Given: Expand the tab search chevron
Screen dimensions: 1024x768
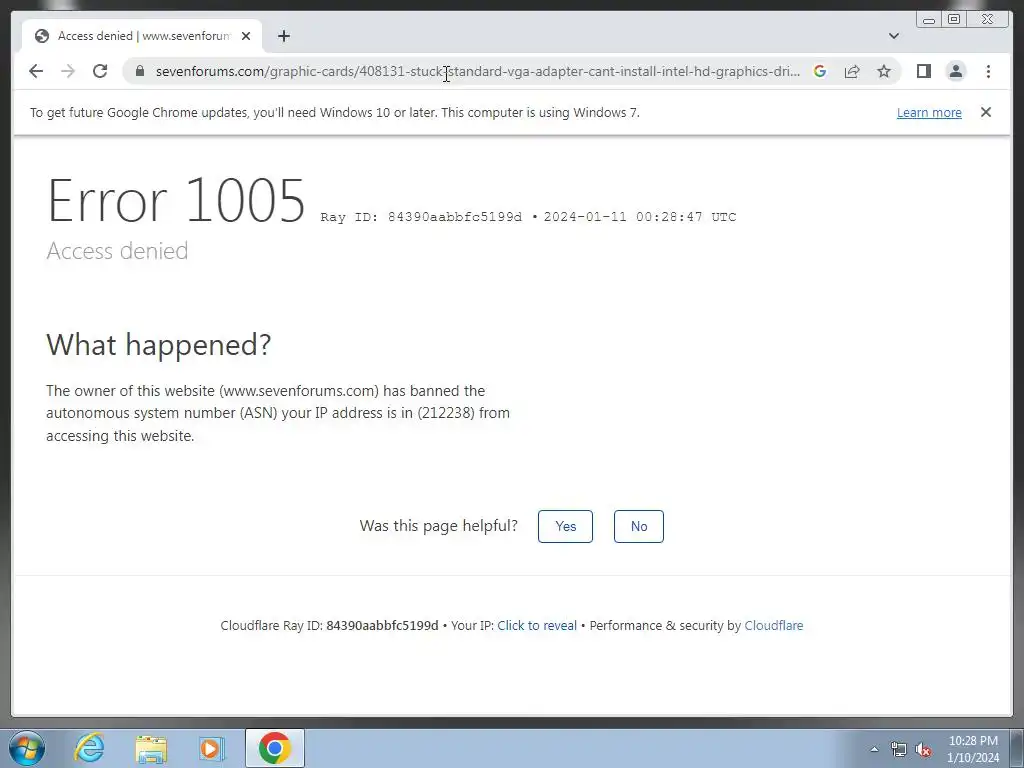Looking at the screenshot, I should (894, 36).
